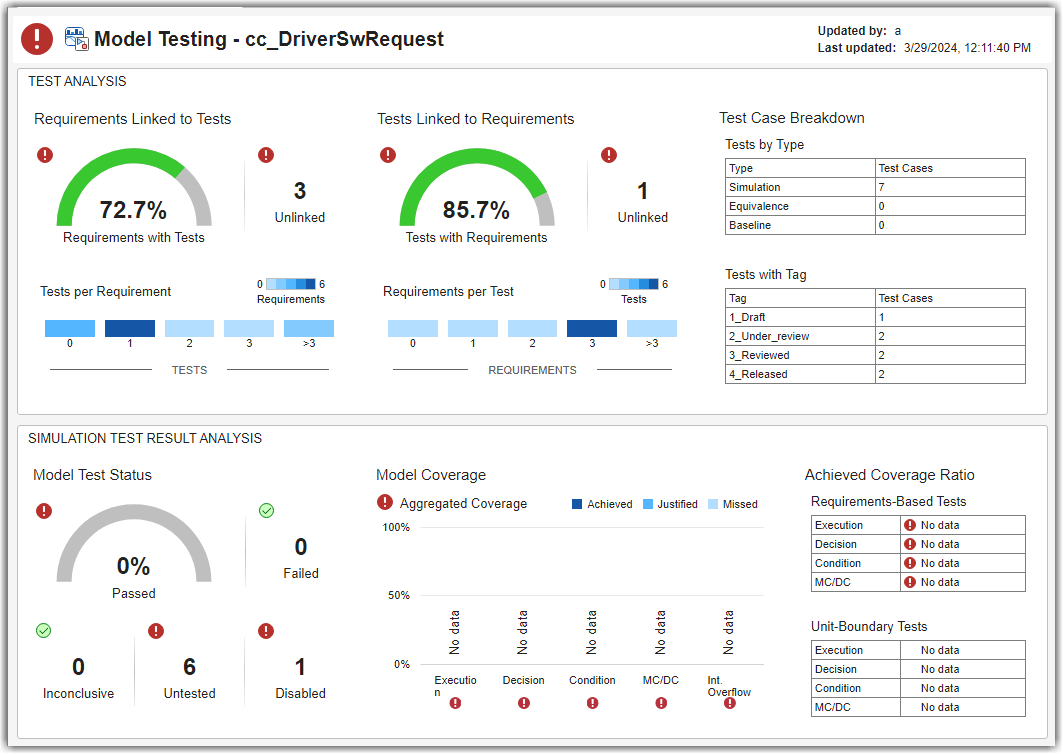Click the red alert icon beside the dashboard title
Screen dimensions: 1063x754
pos(36,39)
